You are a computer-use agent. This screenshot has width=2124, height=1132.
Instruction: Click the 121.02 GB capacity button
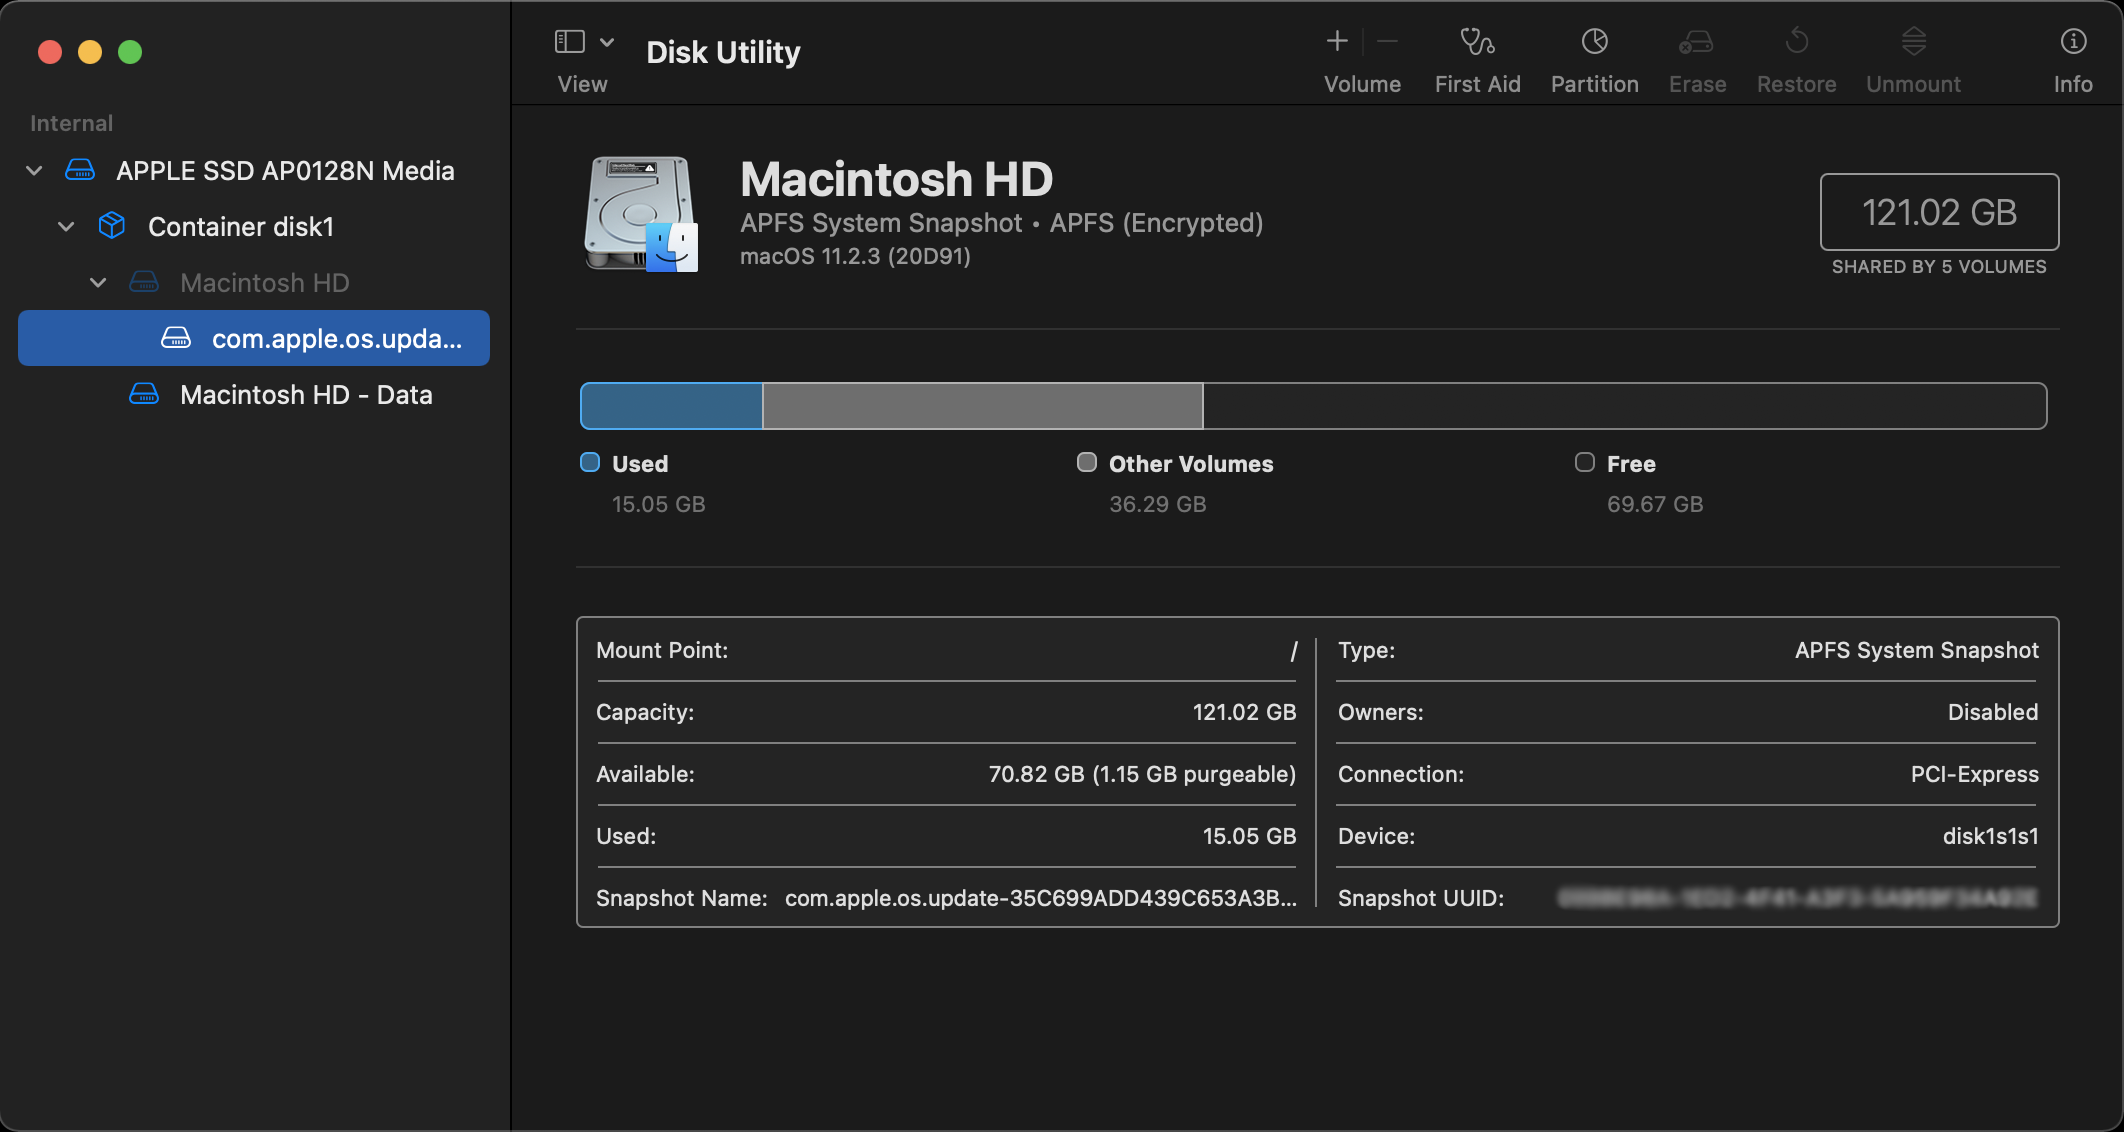coord(1938,212)
